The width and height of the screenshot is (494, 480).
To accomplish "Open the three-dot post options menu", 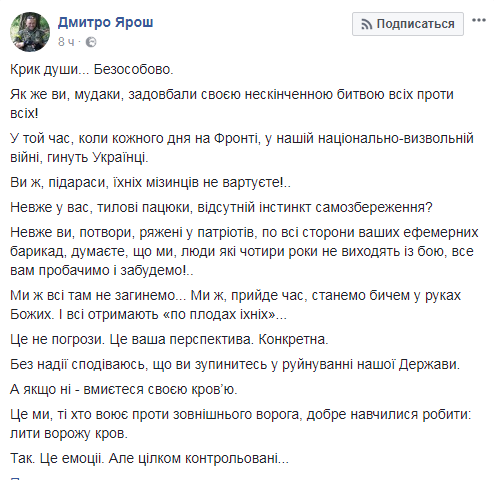I will coord(479,20).
